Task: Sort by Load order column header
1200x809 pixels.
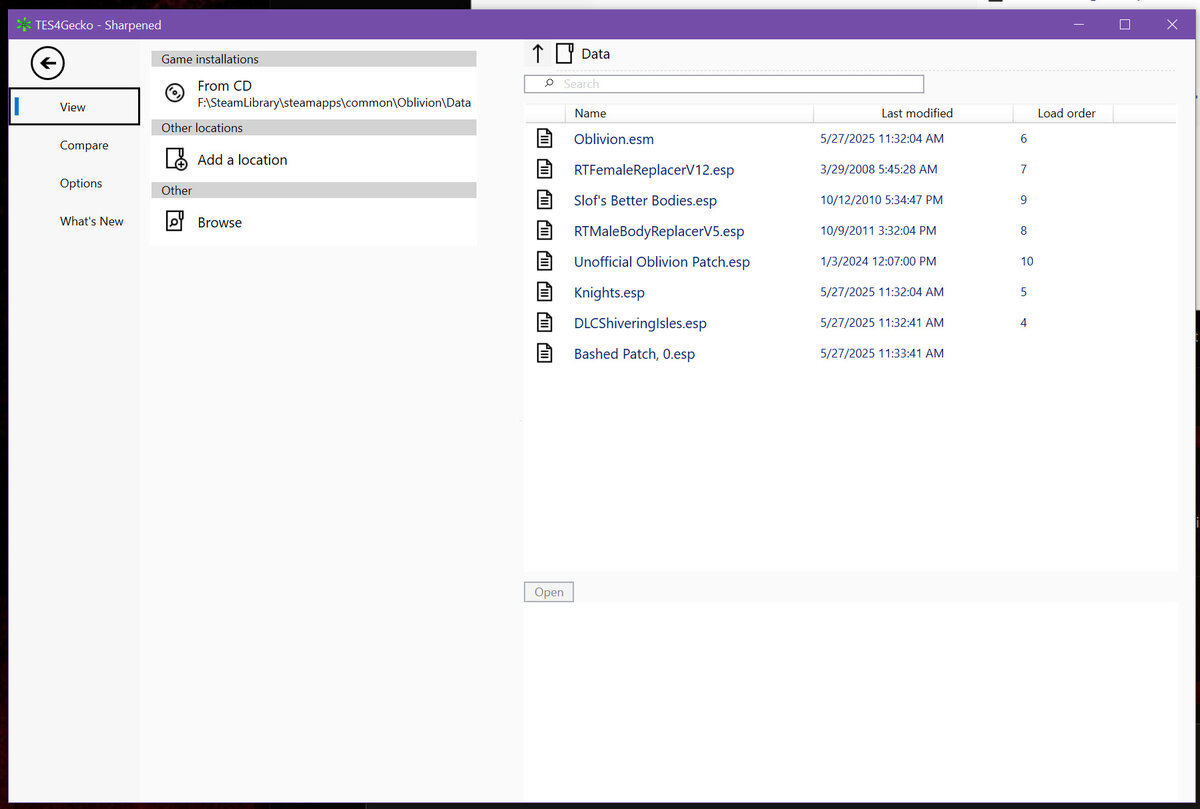Action: point(1066,113)
